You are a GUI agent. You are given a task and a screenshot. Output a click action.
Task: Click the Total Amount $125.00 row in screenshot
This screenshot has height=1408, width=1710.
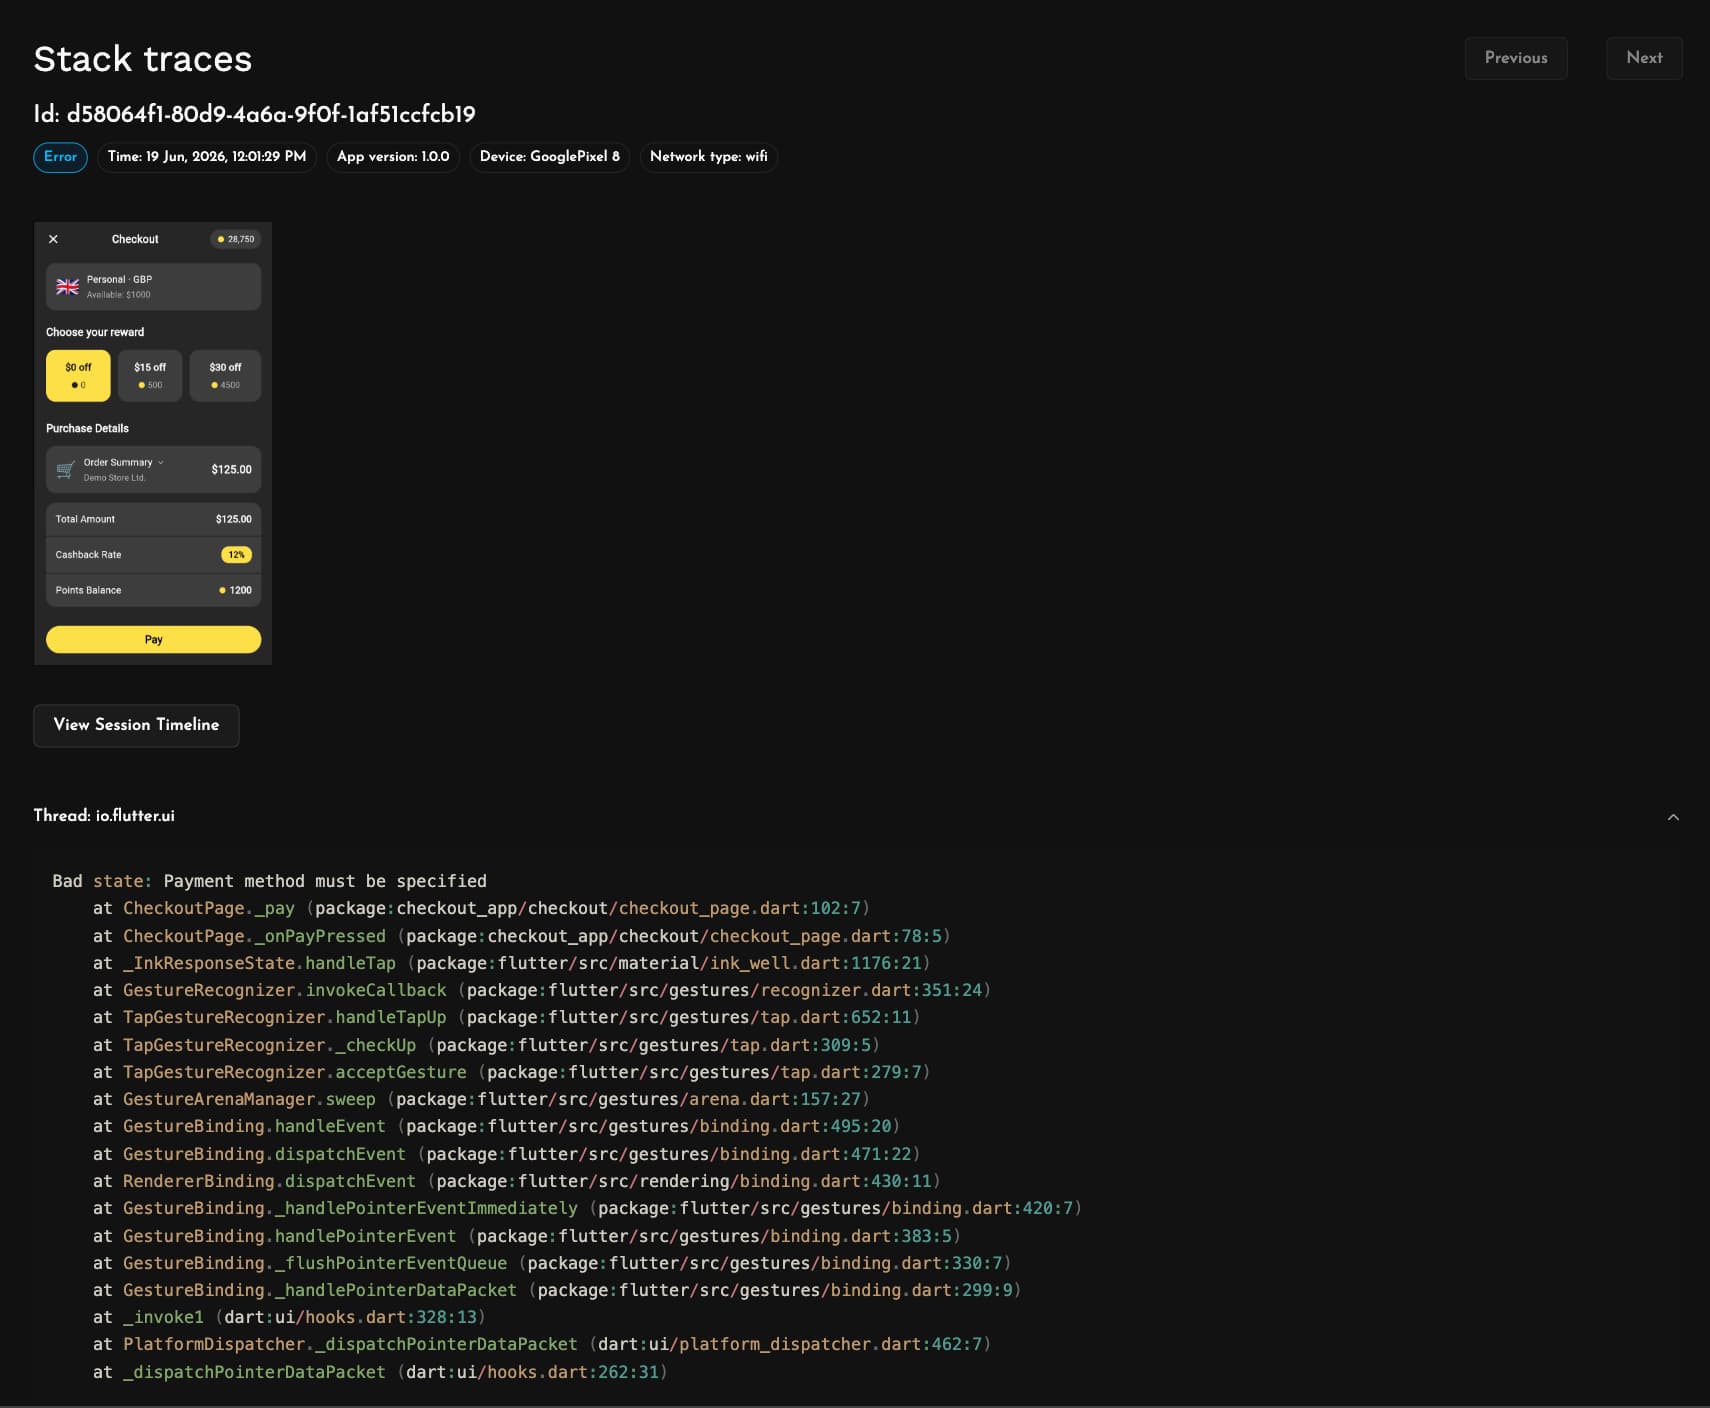coord(153,519)
